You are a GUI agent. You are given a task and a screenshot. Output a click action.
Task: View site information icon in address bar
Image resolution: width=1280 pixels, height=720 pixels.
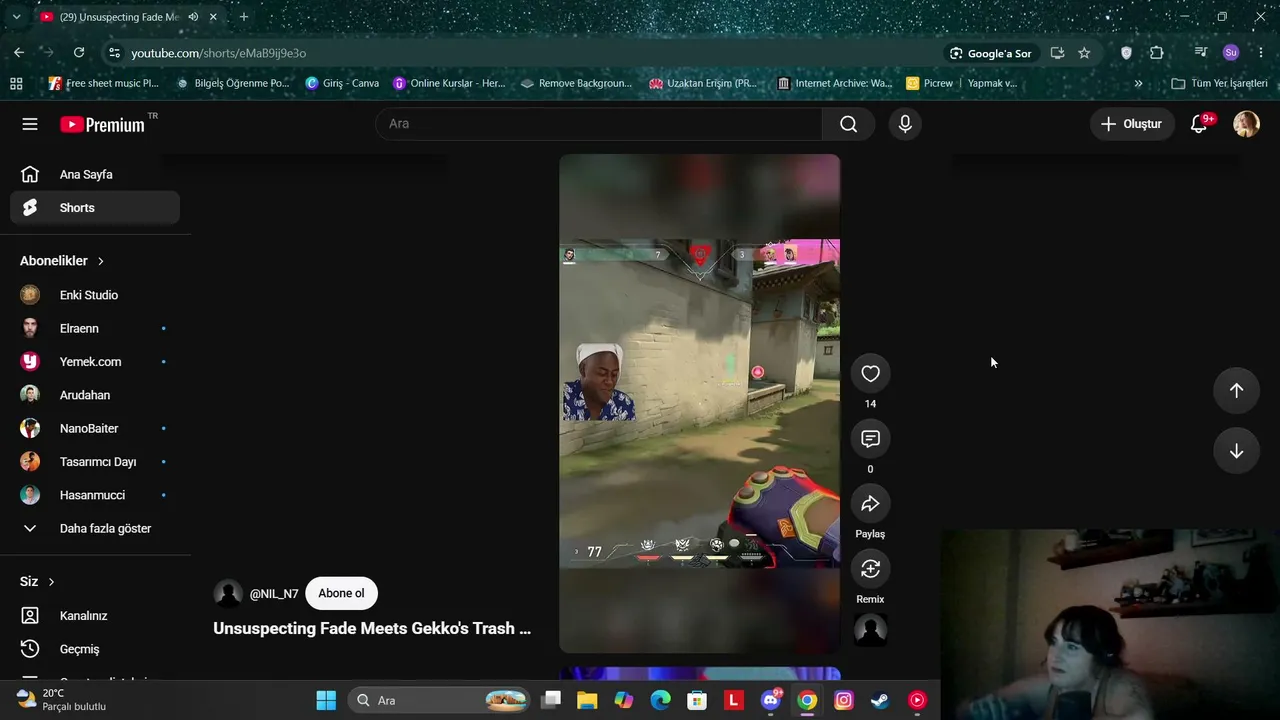[114, 53]
